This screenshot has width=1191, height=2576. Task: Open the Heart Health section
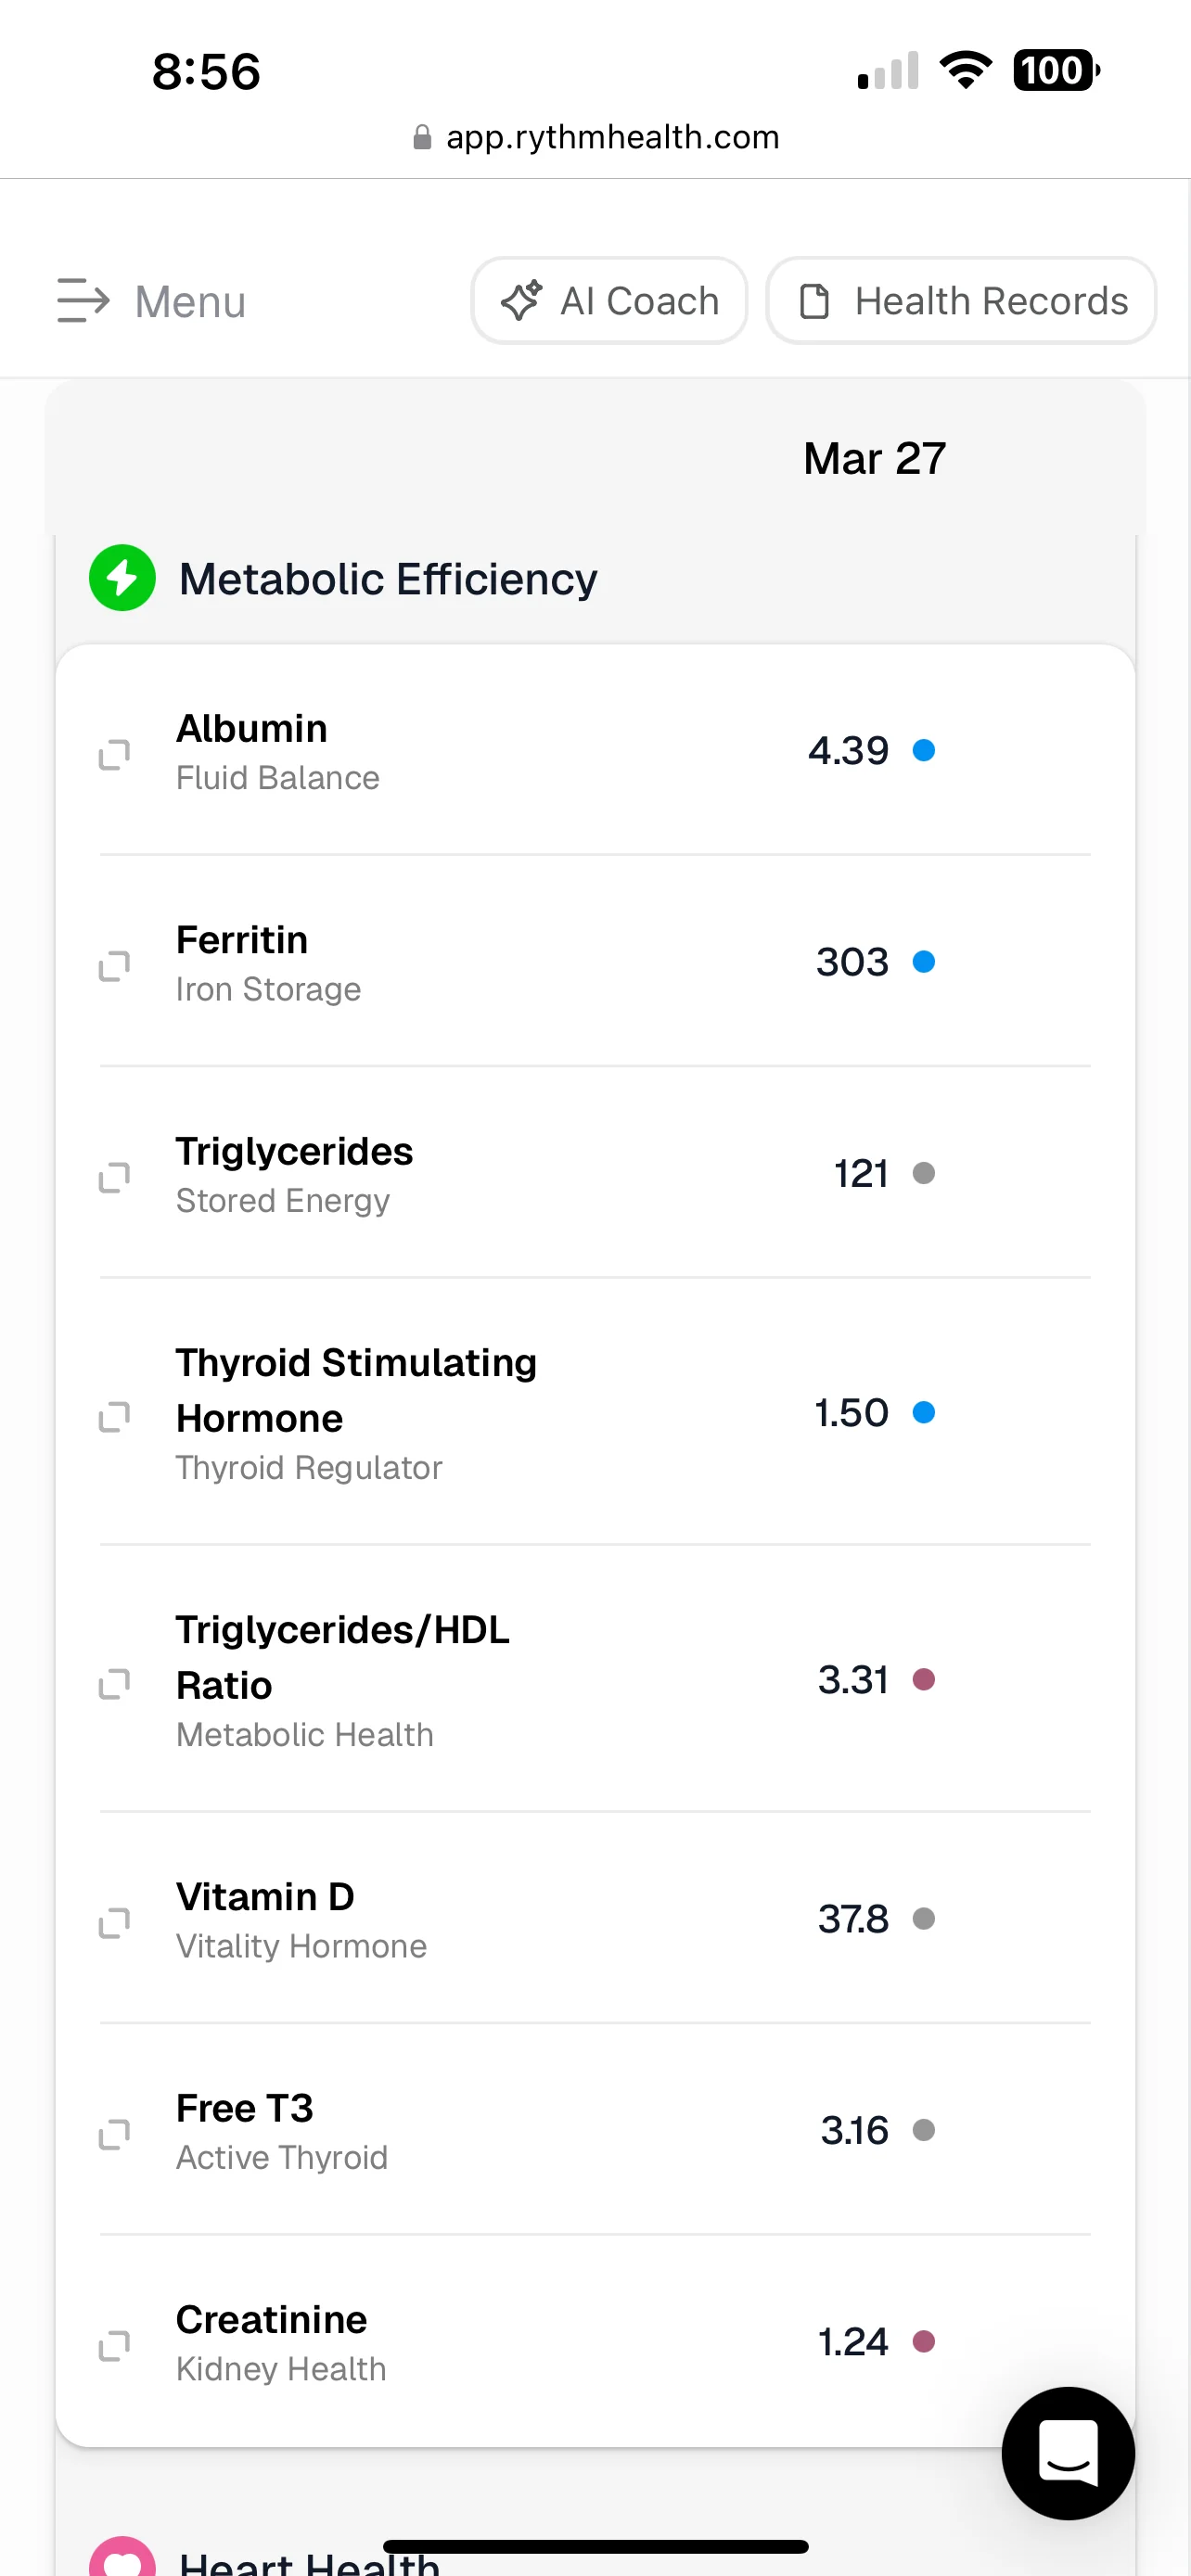coord(309,2562)
